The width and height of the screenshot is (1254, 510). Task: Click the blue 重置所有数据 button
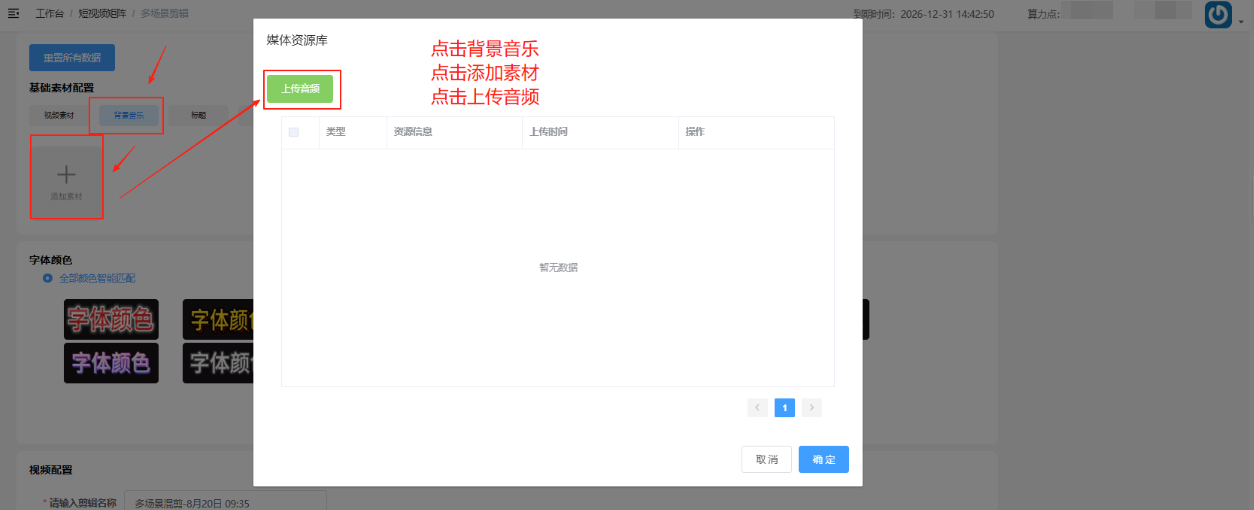pos(72,58)
